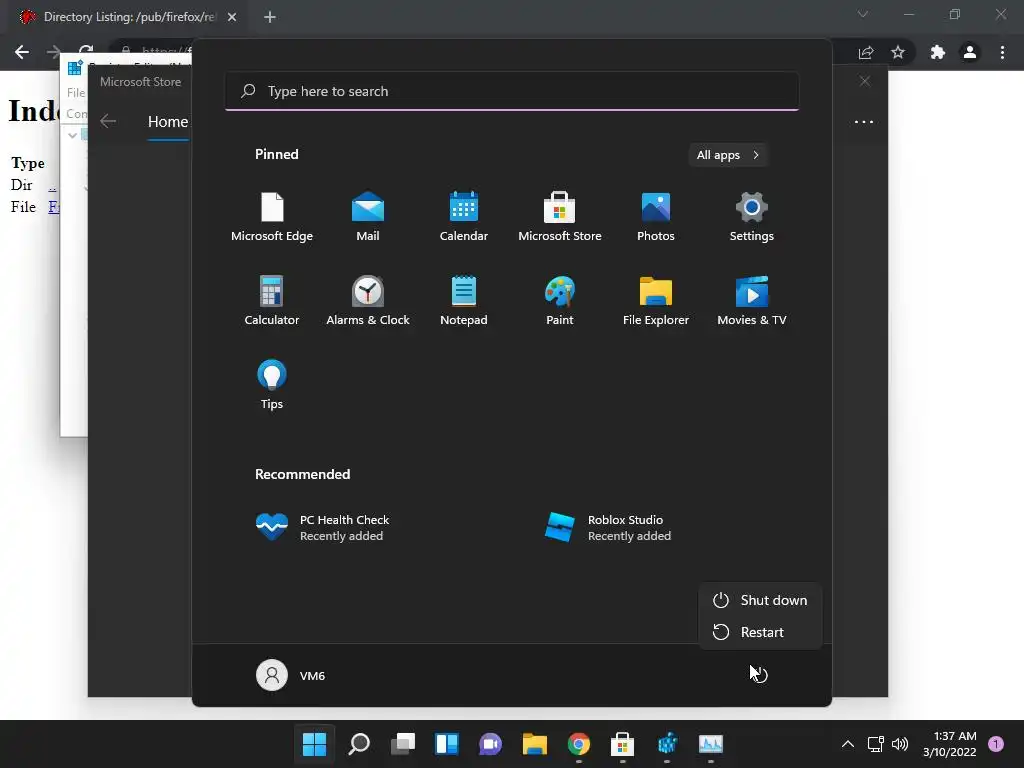Select Shut down from power menu

(x=760, y=600)
